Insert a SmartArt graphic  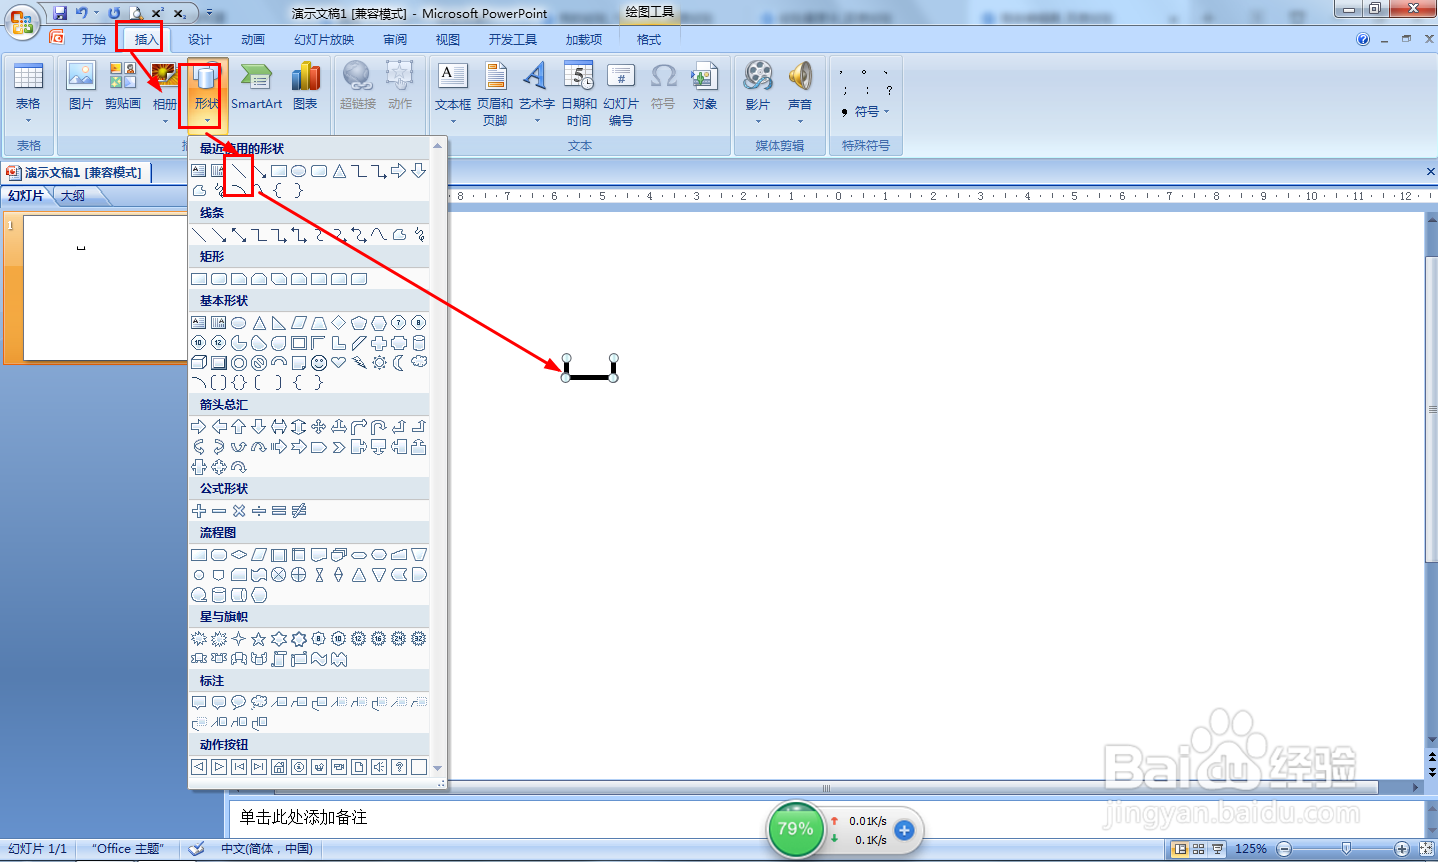(x=256, y=85)
